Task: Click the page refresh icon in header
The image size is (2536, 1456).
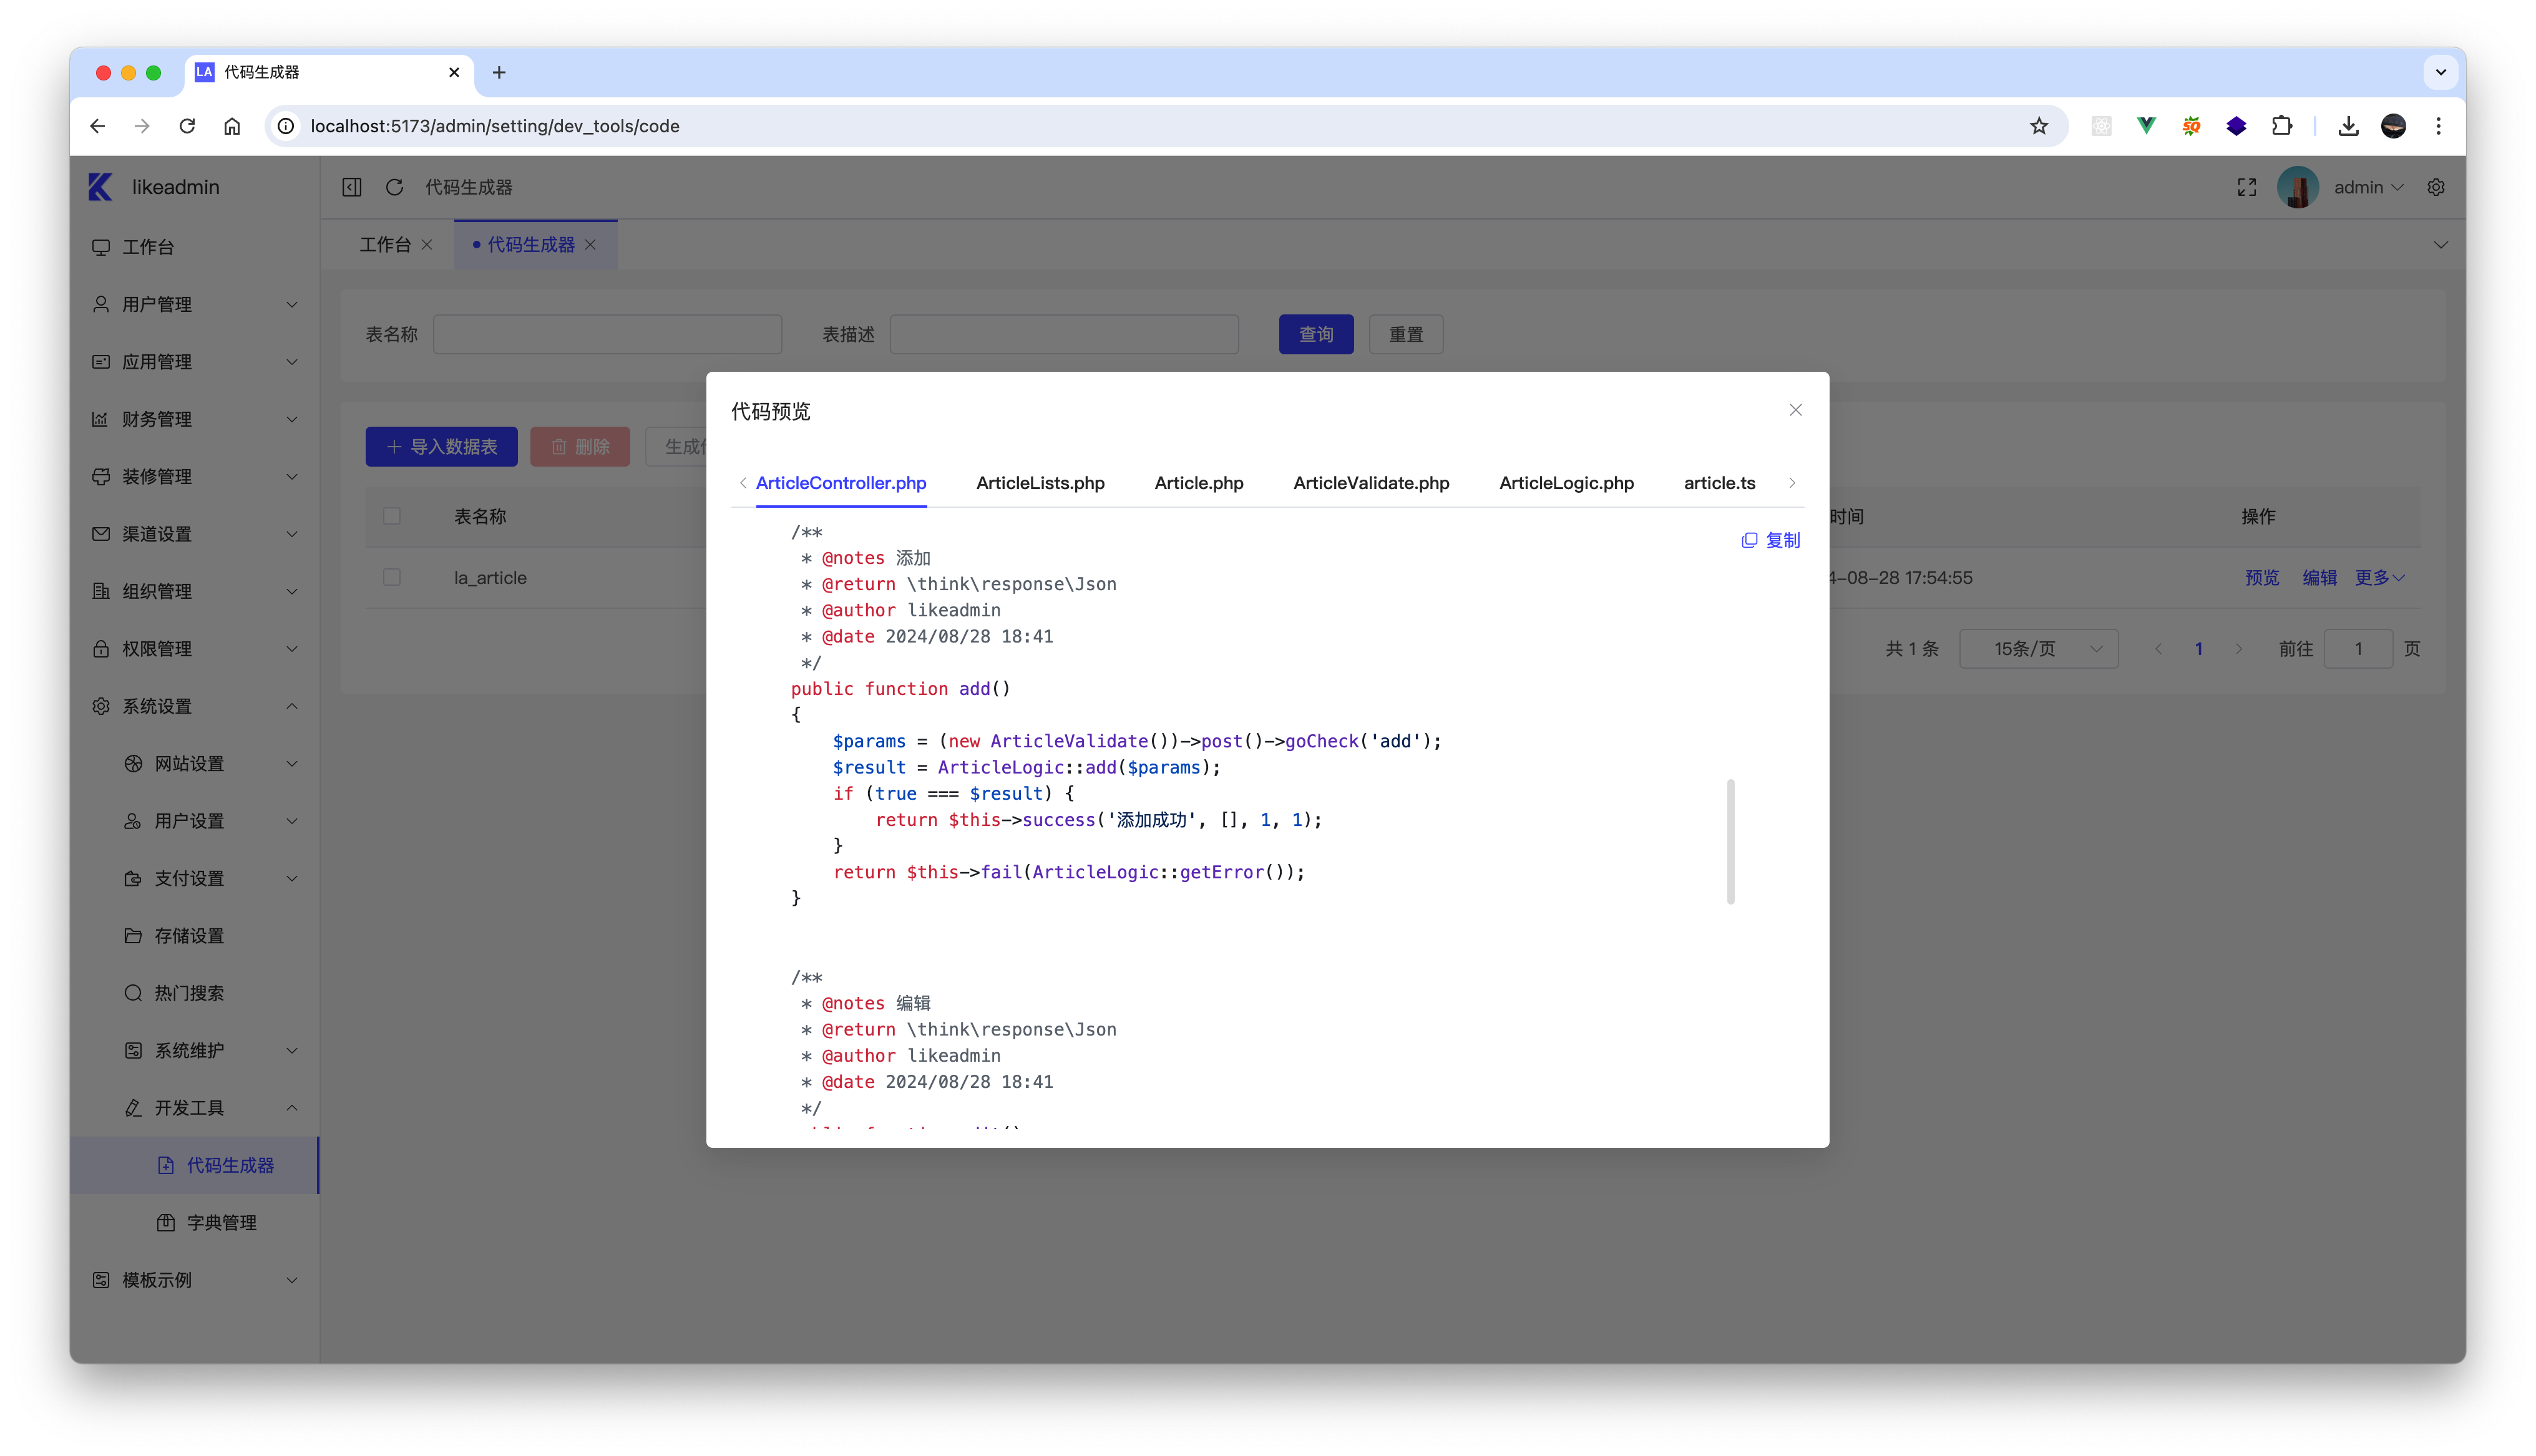Action: click(x=395, y=187)
